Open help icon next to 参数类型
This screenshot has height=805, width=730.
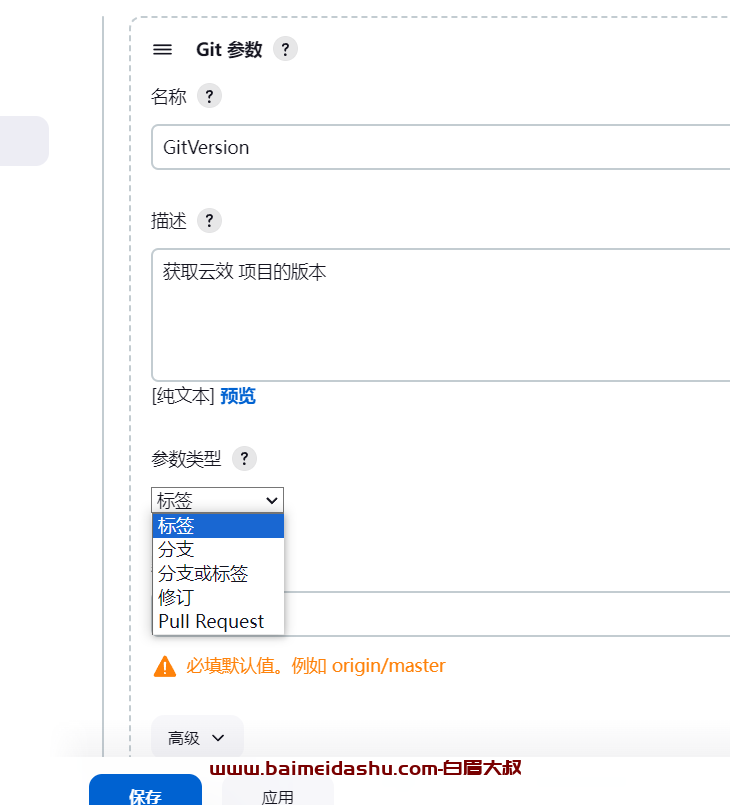point(244,458)
